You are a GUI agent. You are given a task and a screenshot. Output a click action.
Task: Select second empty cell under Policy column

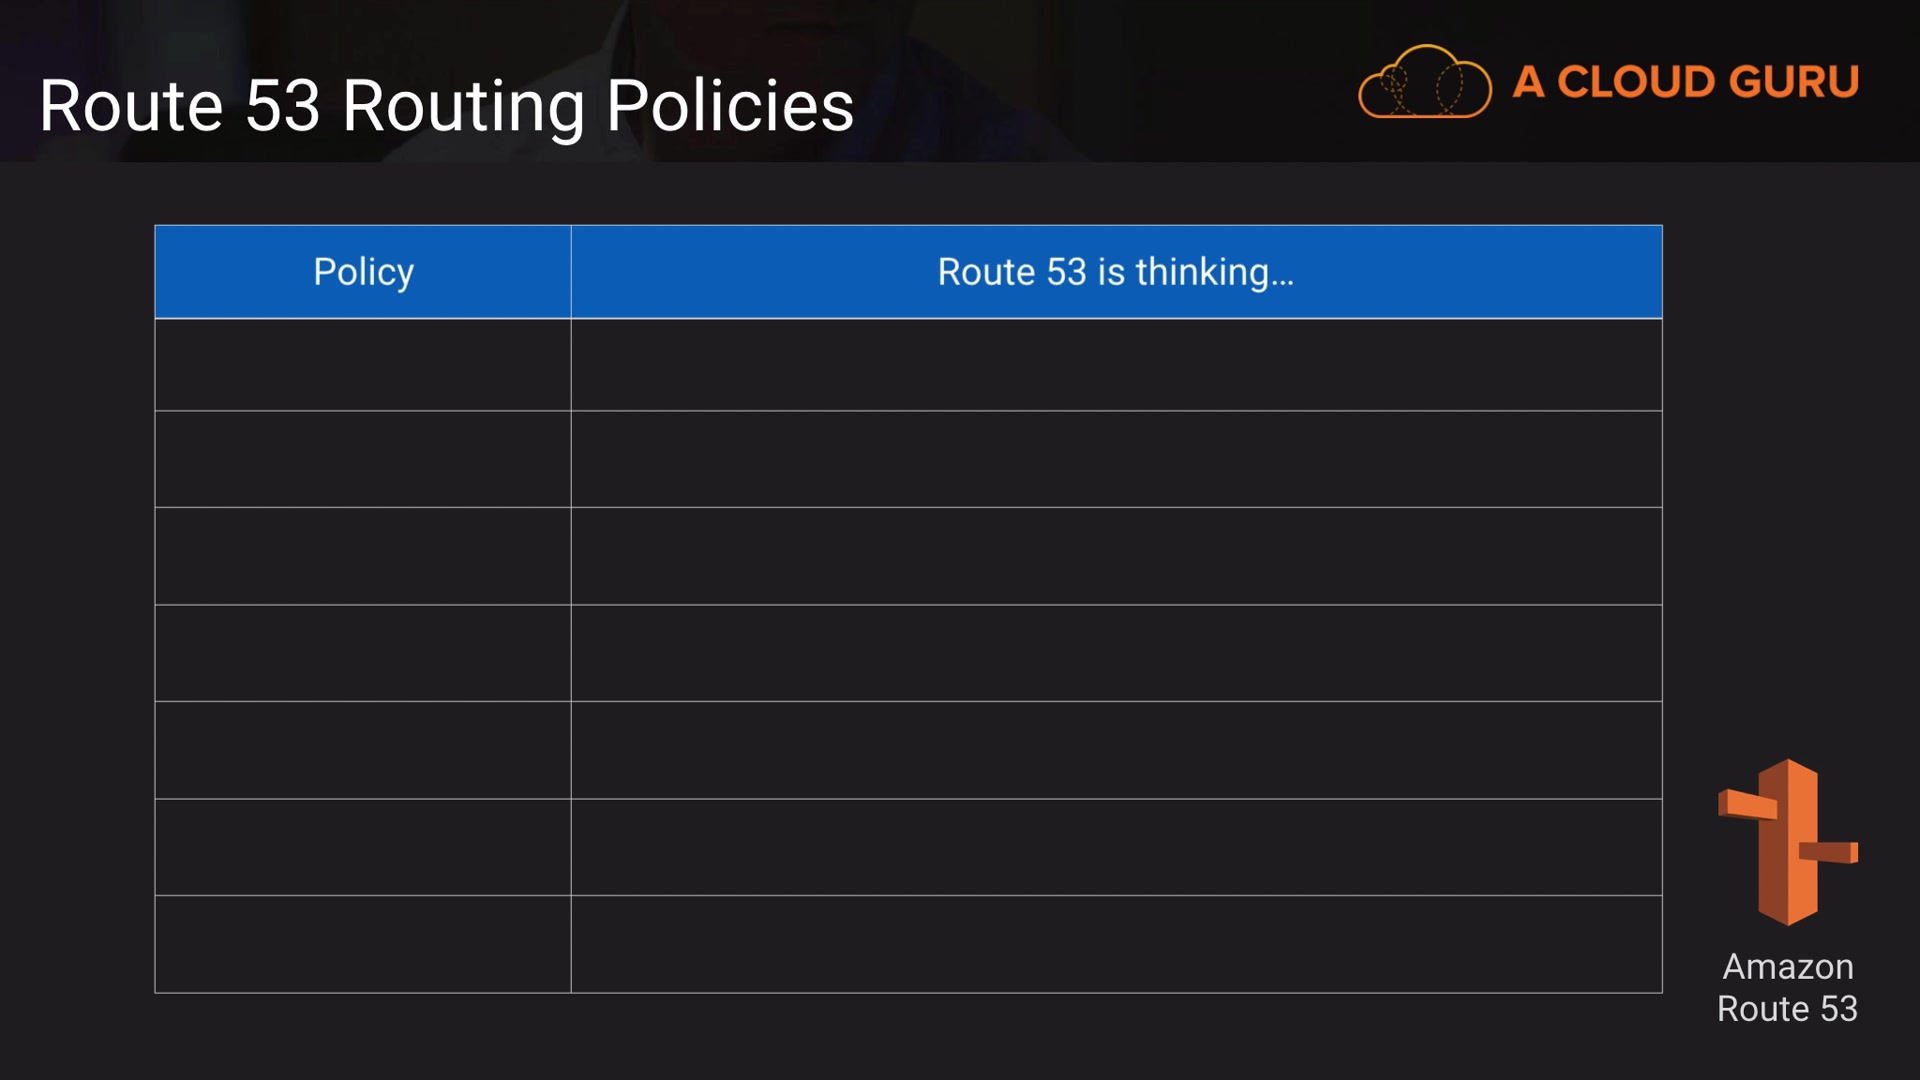pos(363,459)
